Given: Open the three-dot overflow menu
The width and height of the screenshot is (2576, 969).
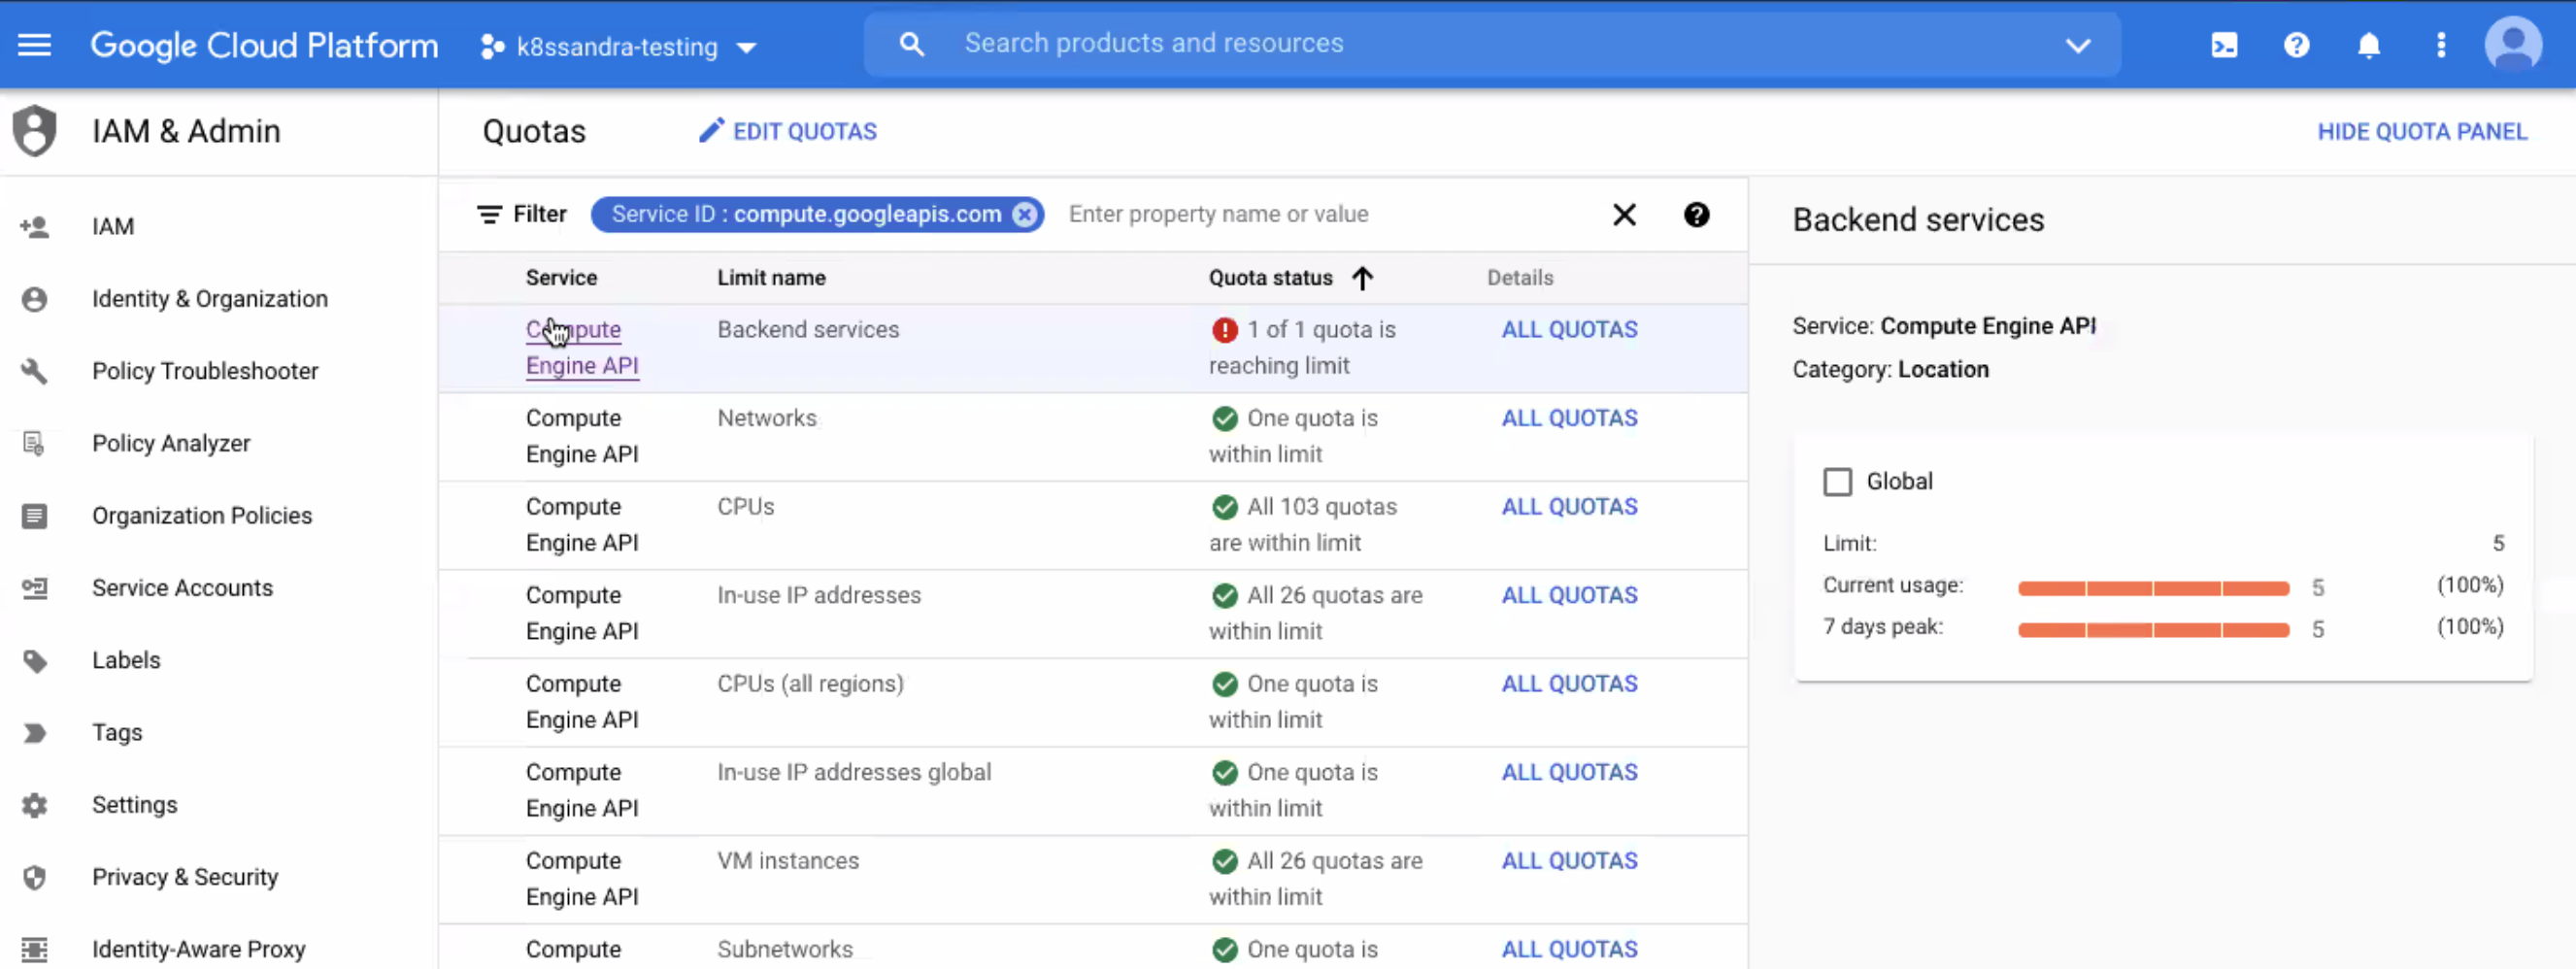Looking at the screenshot, I should pos(2440,44).
